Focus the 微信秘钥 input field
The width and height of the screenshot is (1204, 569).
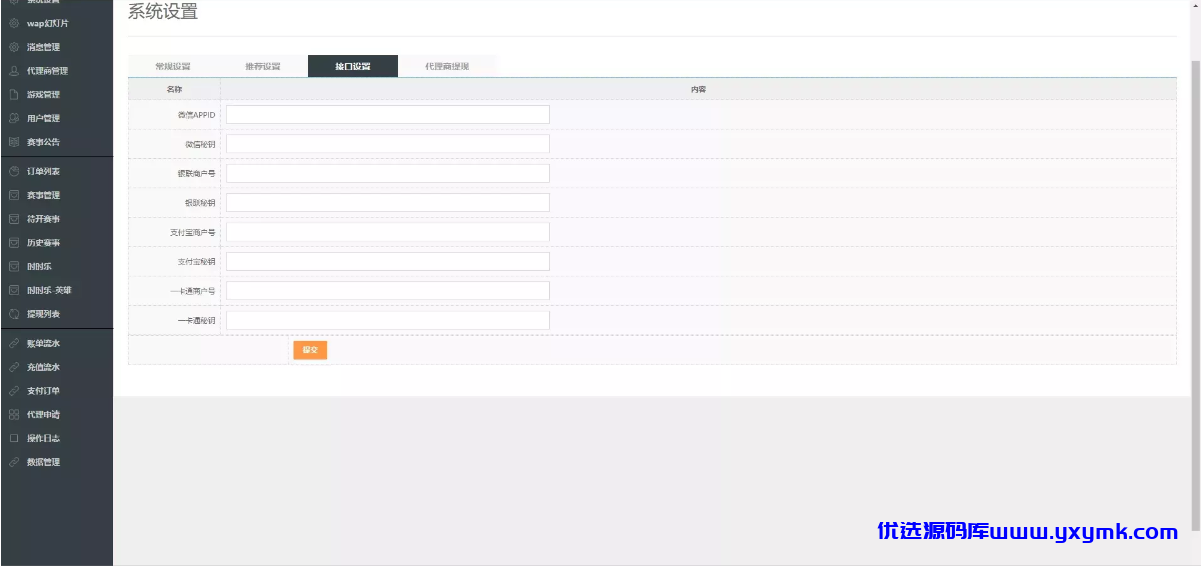pyautogui.click(x=388, y=144)
